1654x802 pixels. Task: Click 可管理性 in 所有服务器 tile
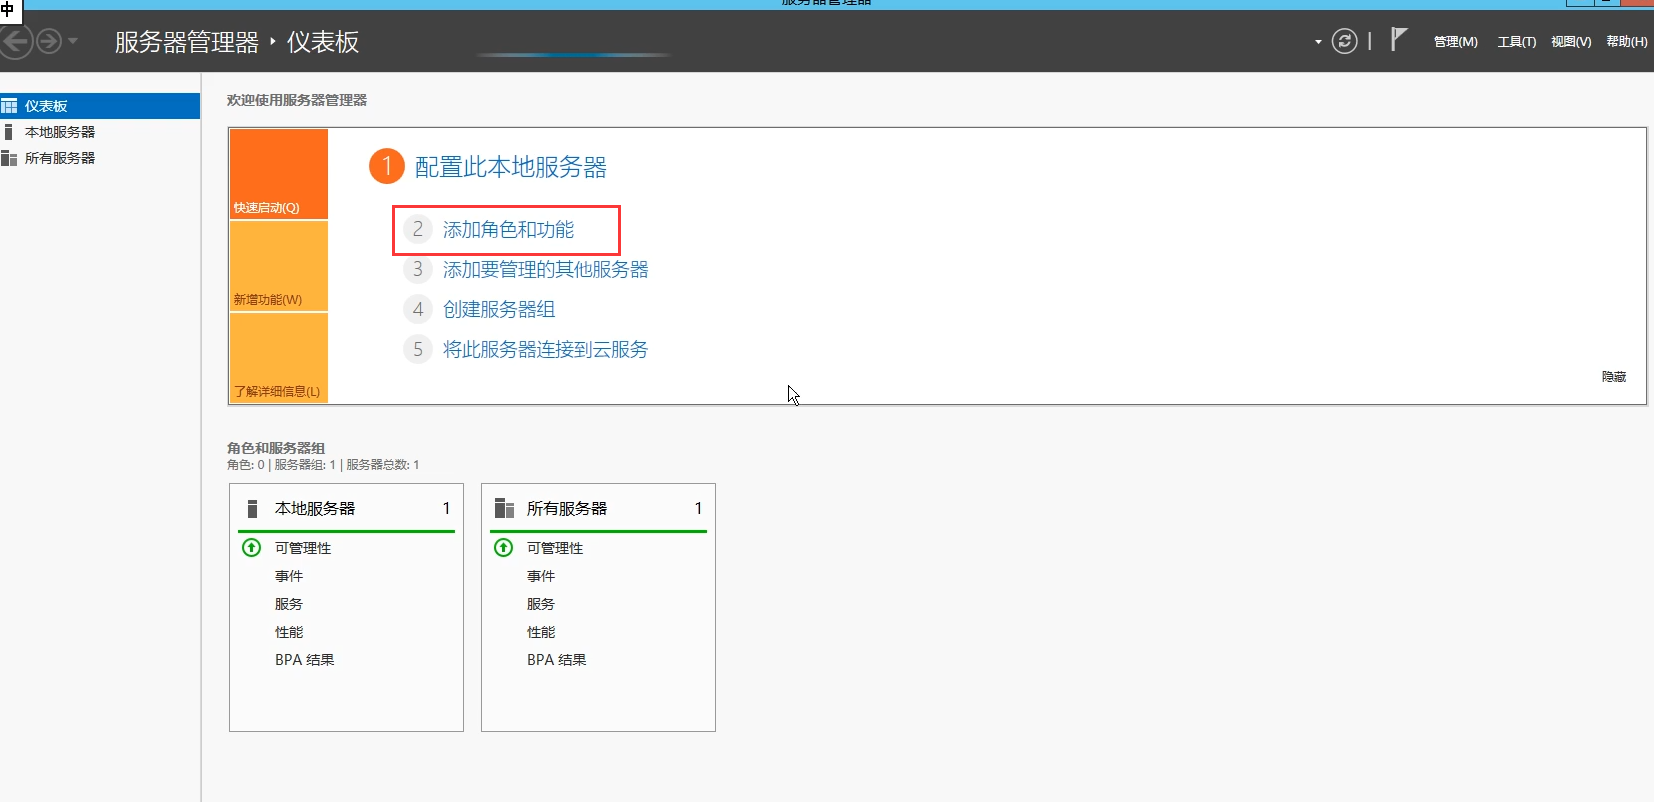[555, 548]
